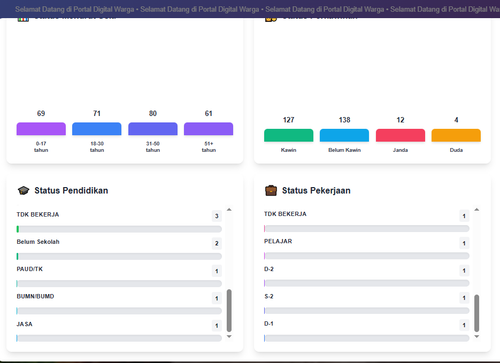
Task: Click the TDK BEKERJA label in Status Pendidikan
Action: click(38, 214)
